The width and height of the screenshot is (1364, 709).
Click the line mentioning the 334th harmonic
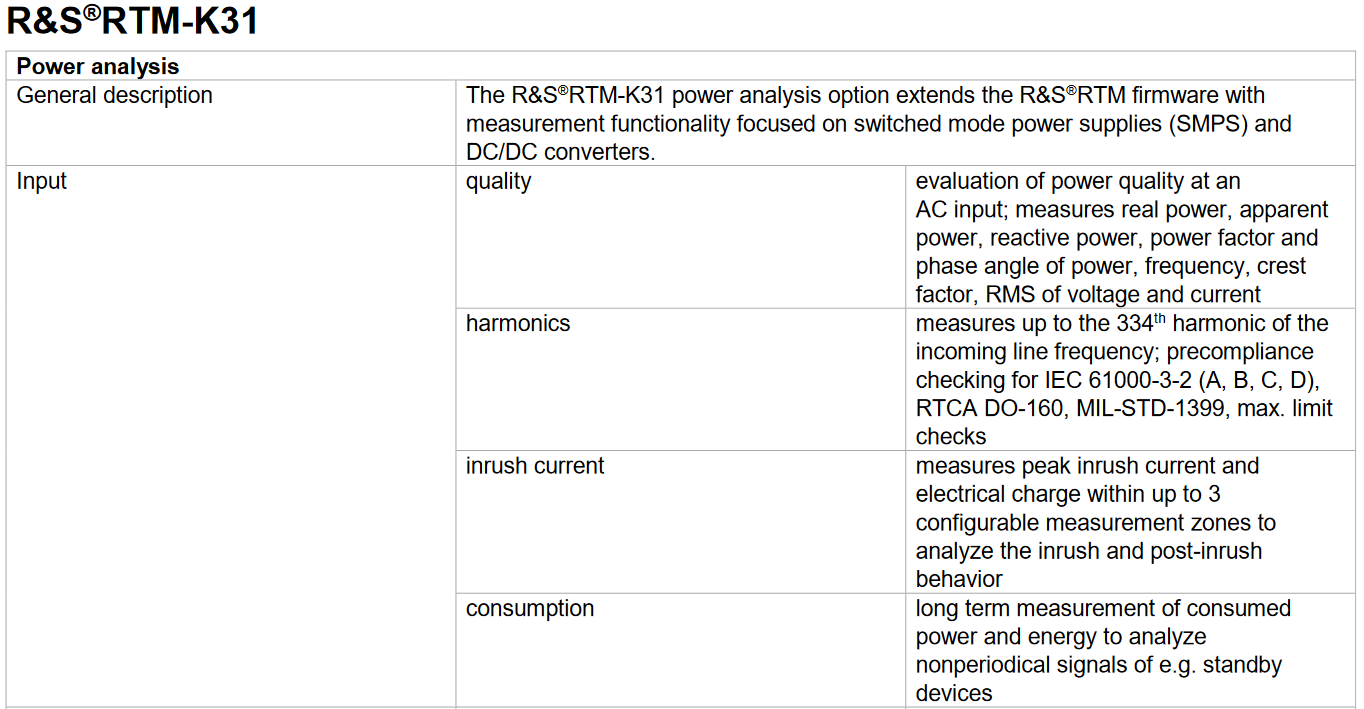(1122, 324)
